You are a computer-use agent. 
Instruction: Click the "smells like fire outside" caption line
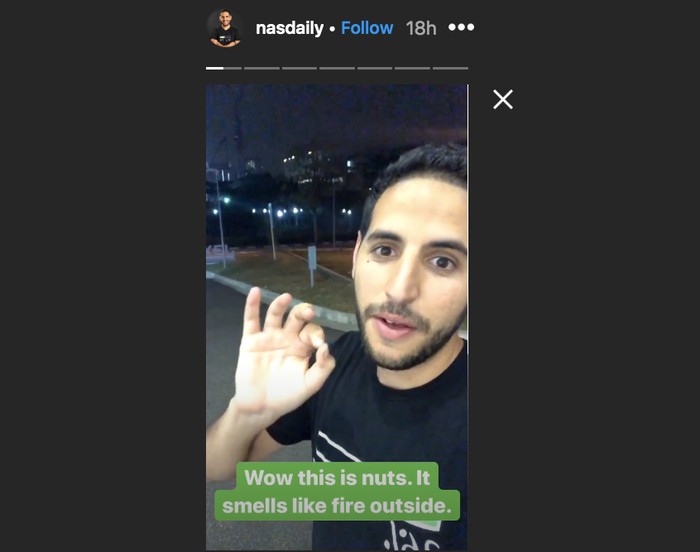pos(337,506)
